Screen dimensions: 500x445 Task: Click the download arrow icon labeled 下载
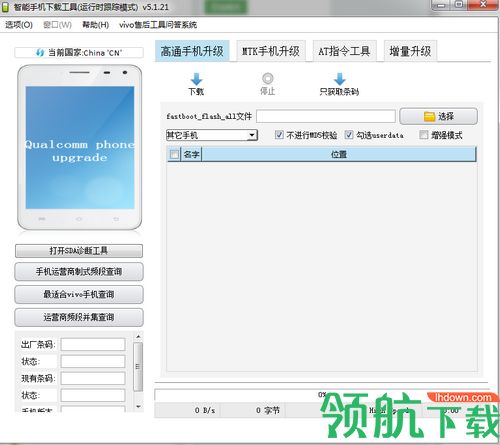(x=196, y=79)
